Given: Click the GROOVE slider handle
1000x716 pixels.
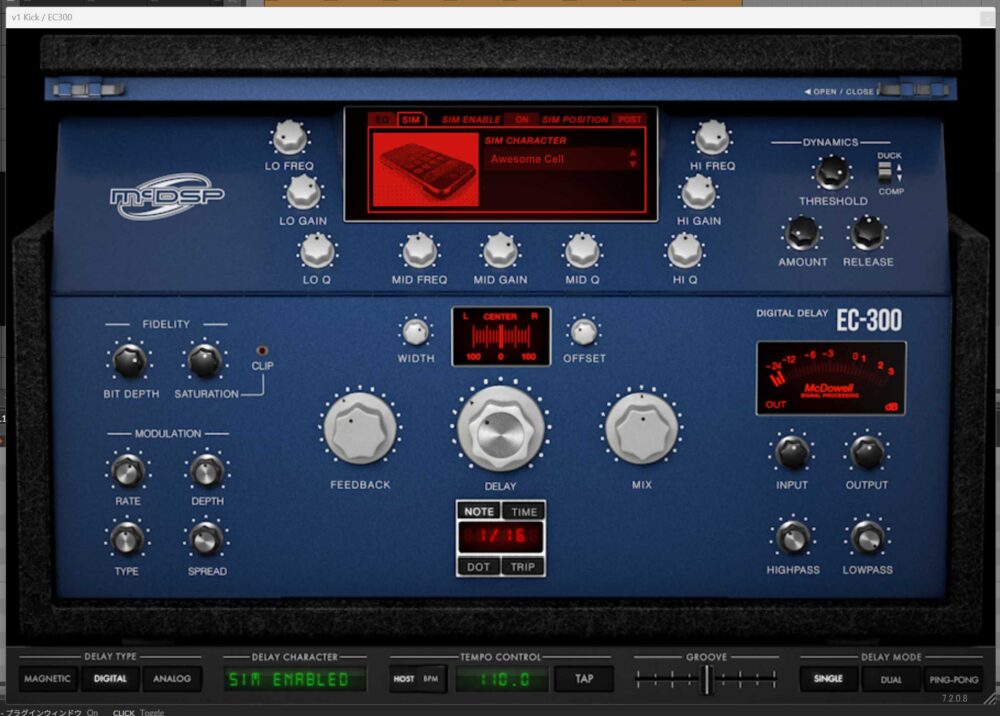Looking at the screenshot, I should [706, 679].
